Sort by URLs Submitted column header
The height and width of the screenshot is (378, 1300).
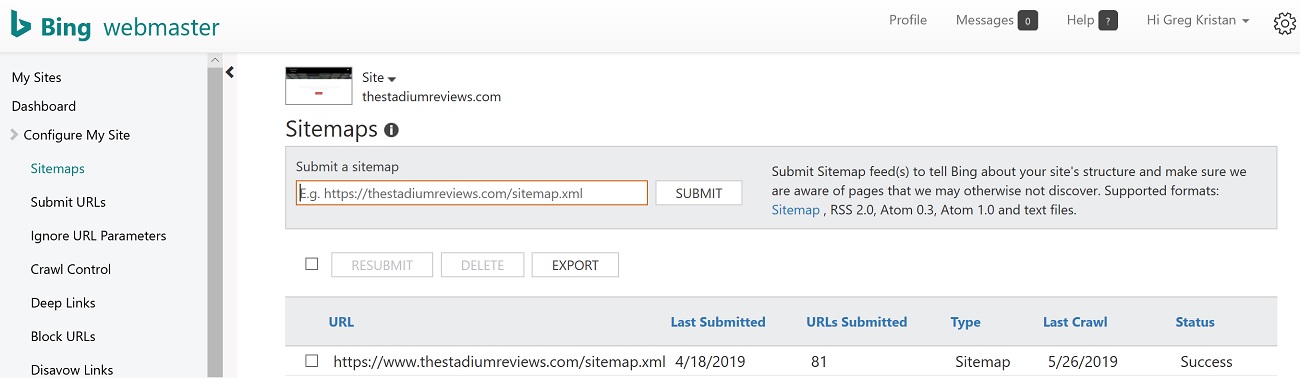(x=857, y=322)
